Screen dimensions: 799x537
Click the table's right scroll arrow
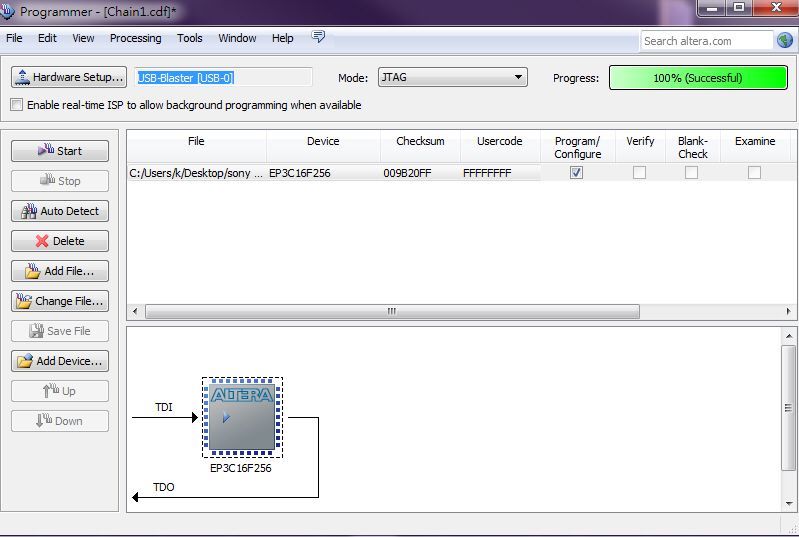(x=788, y=311)
